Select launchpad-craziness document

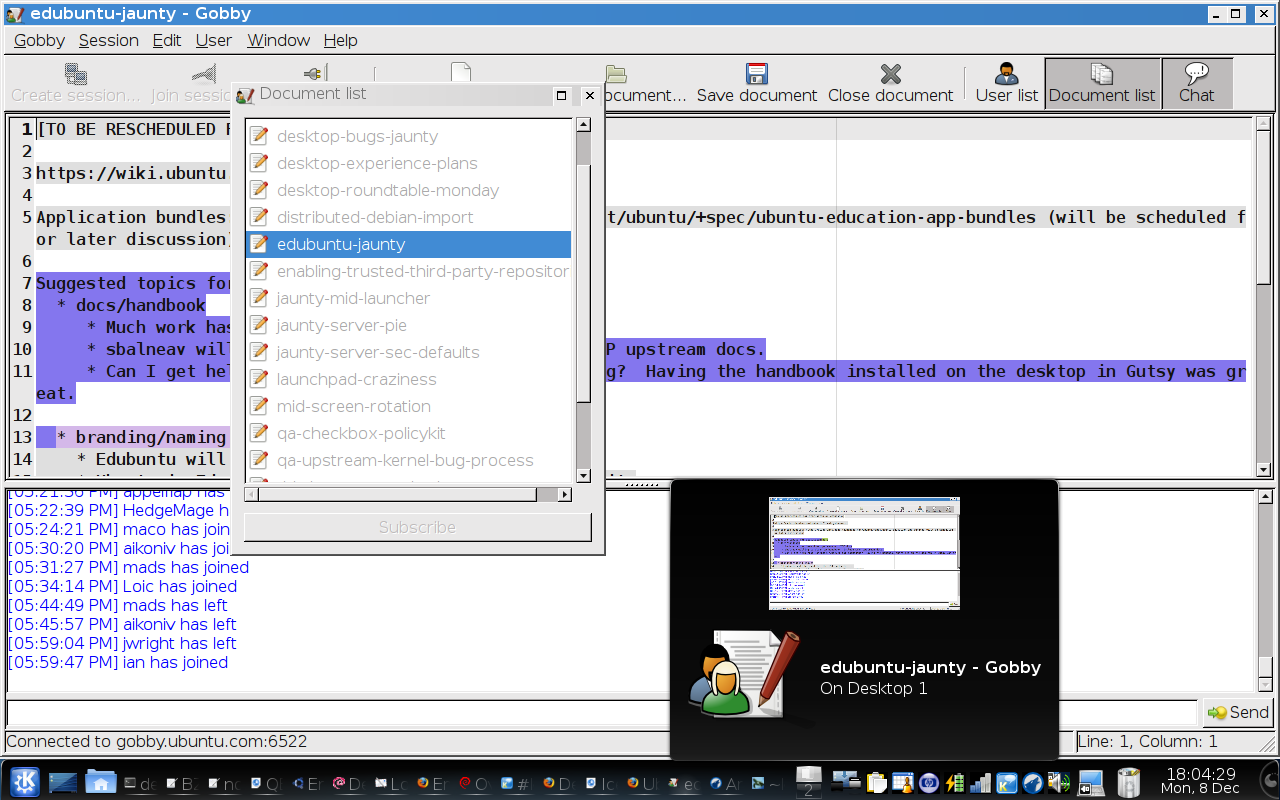408,379
